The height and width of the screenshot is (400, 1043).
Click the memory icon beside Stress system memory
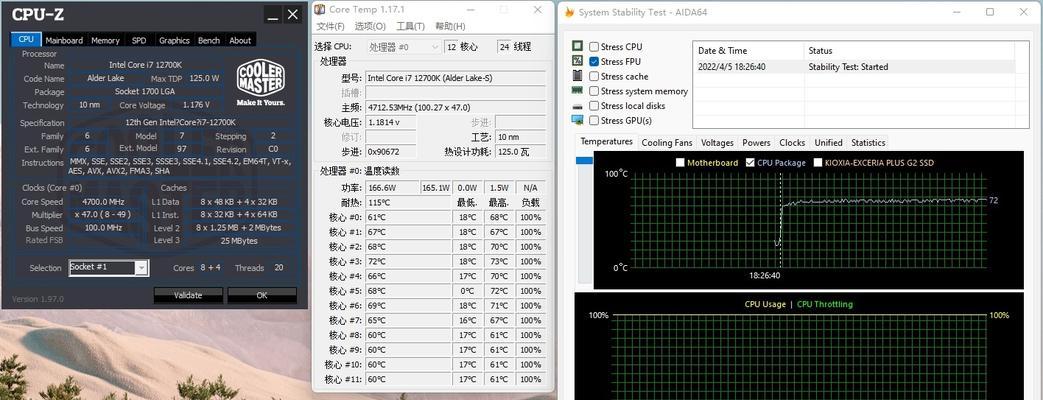point(577,91)
